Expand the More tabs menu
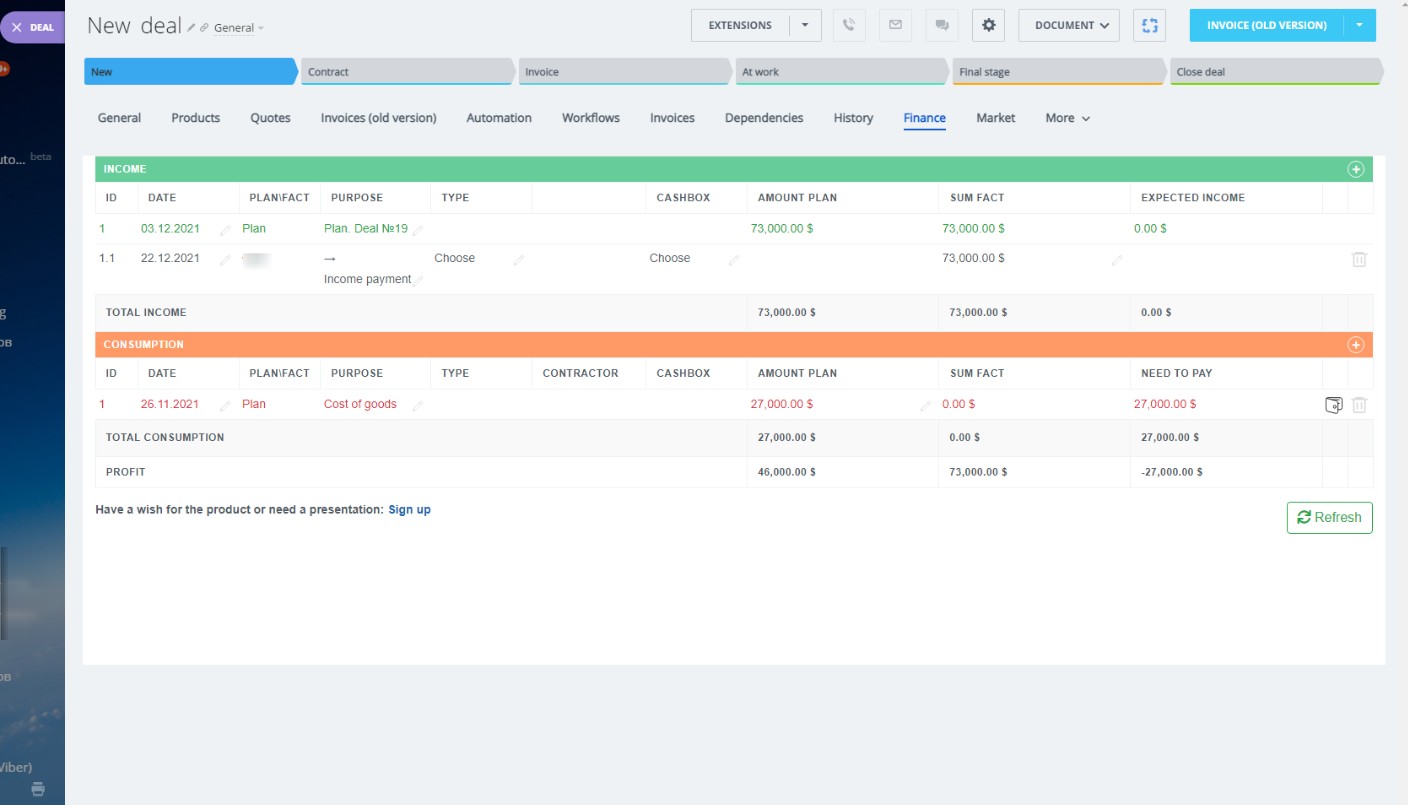 [x=1067, y=118]
